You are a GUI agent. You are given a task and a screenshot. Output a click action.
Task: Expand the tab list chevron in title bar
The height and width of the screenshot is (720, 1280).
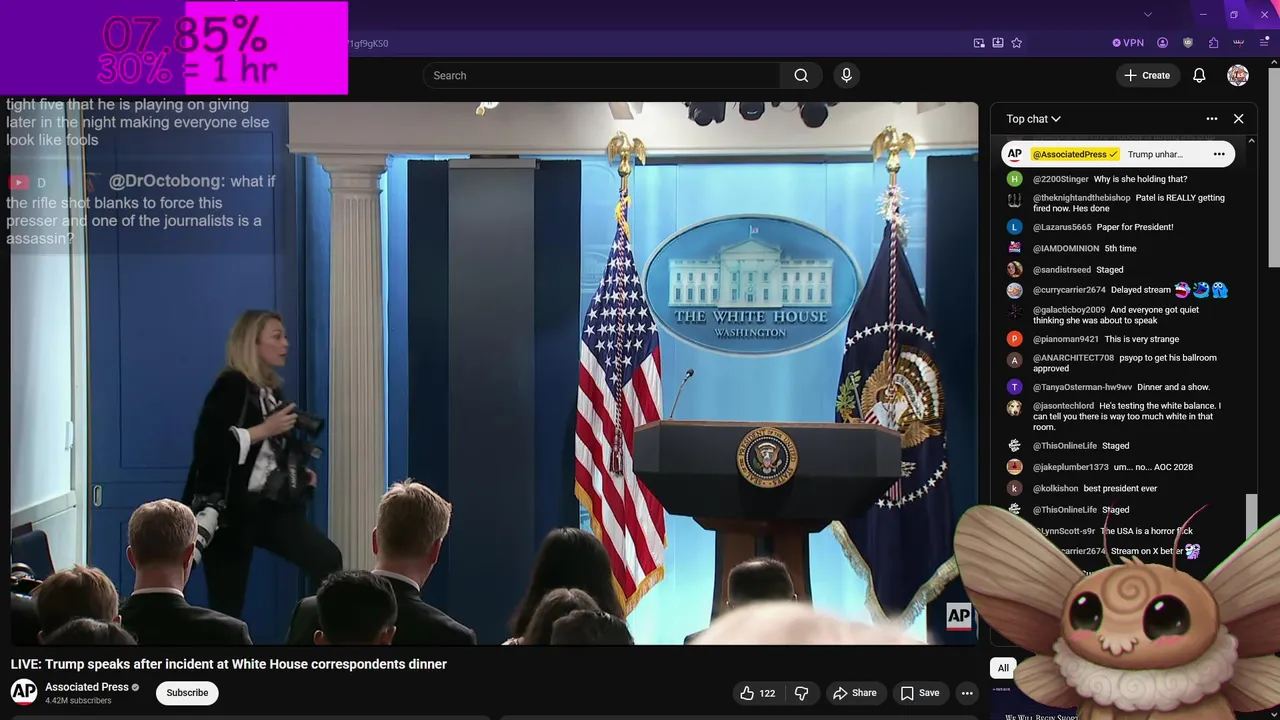click(1147, 14)
